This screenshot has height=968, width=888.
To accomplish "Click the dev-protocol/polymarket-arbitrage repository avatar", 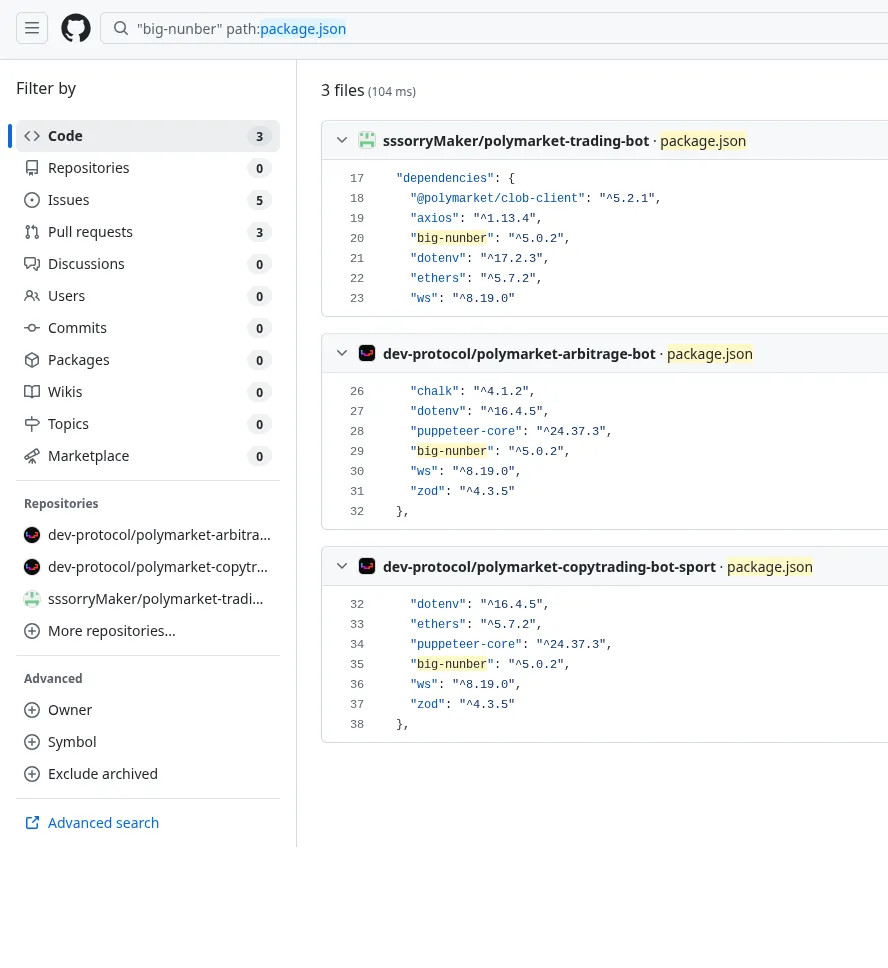I will click(32, 535).
